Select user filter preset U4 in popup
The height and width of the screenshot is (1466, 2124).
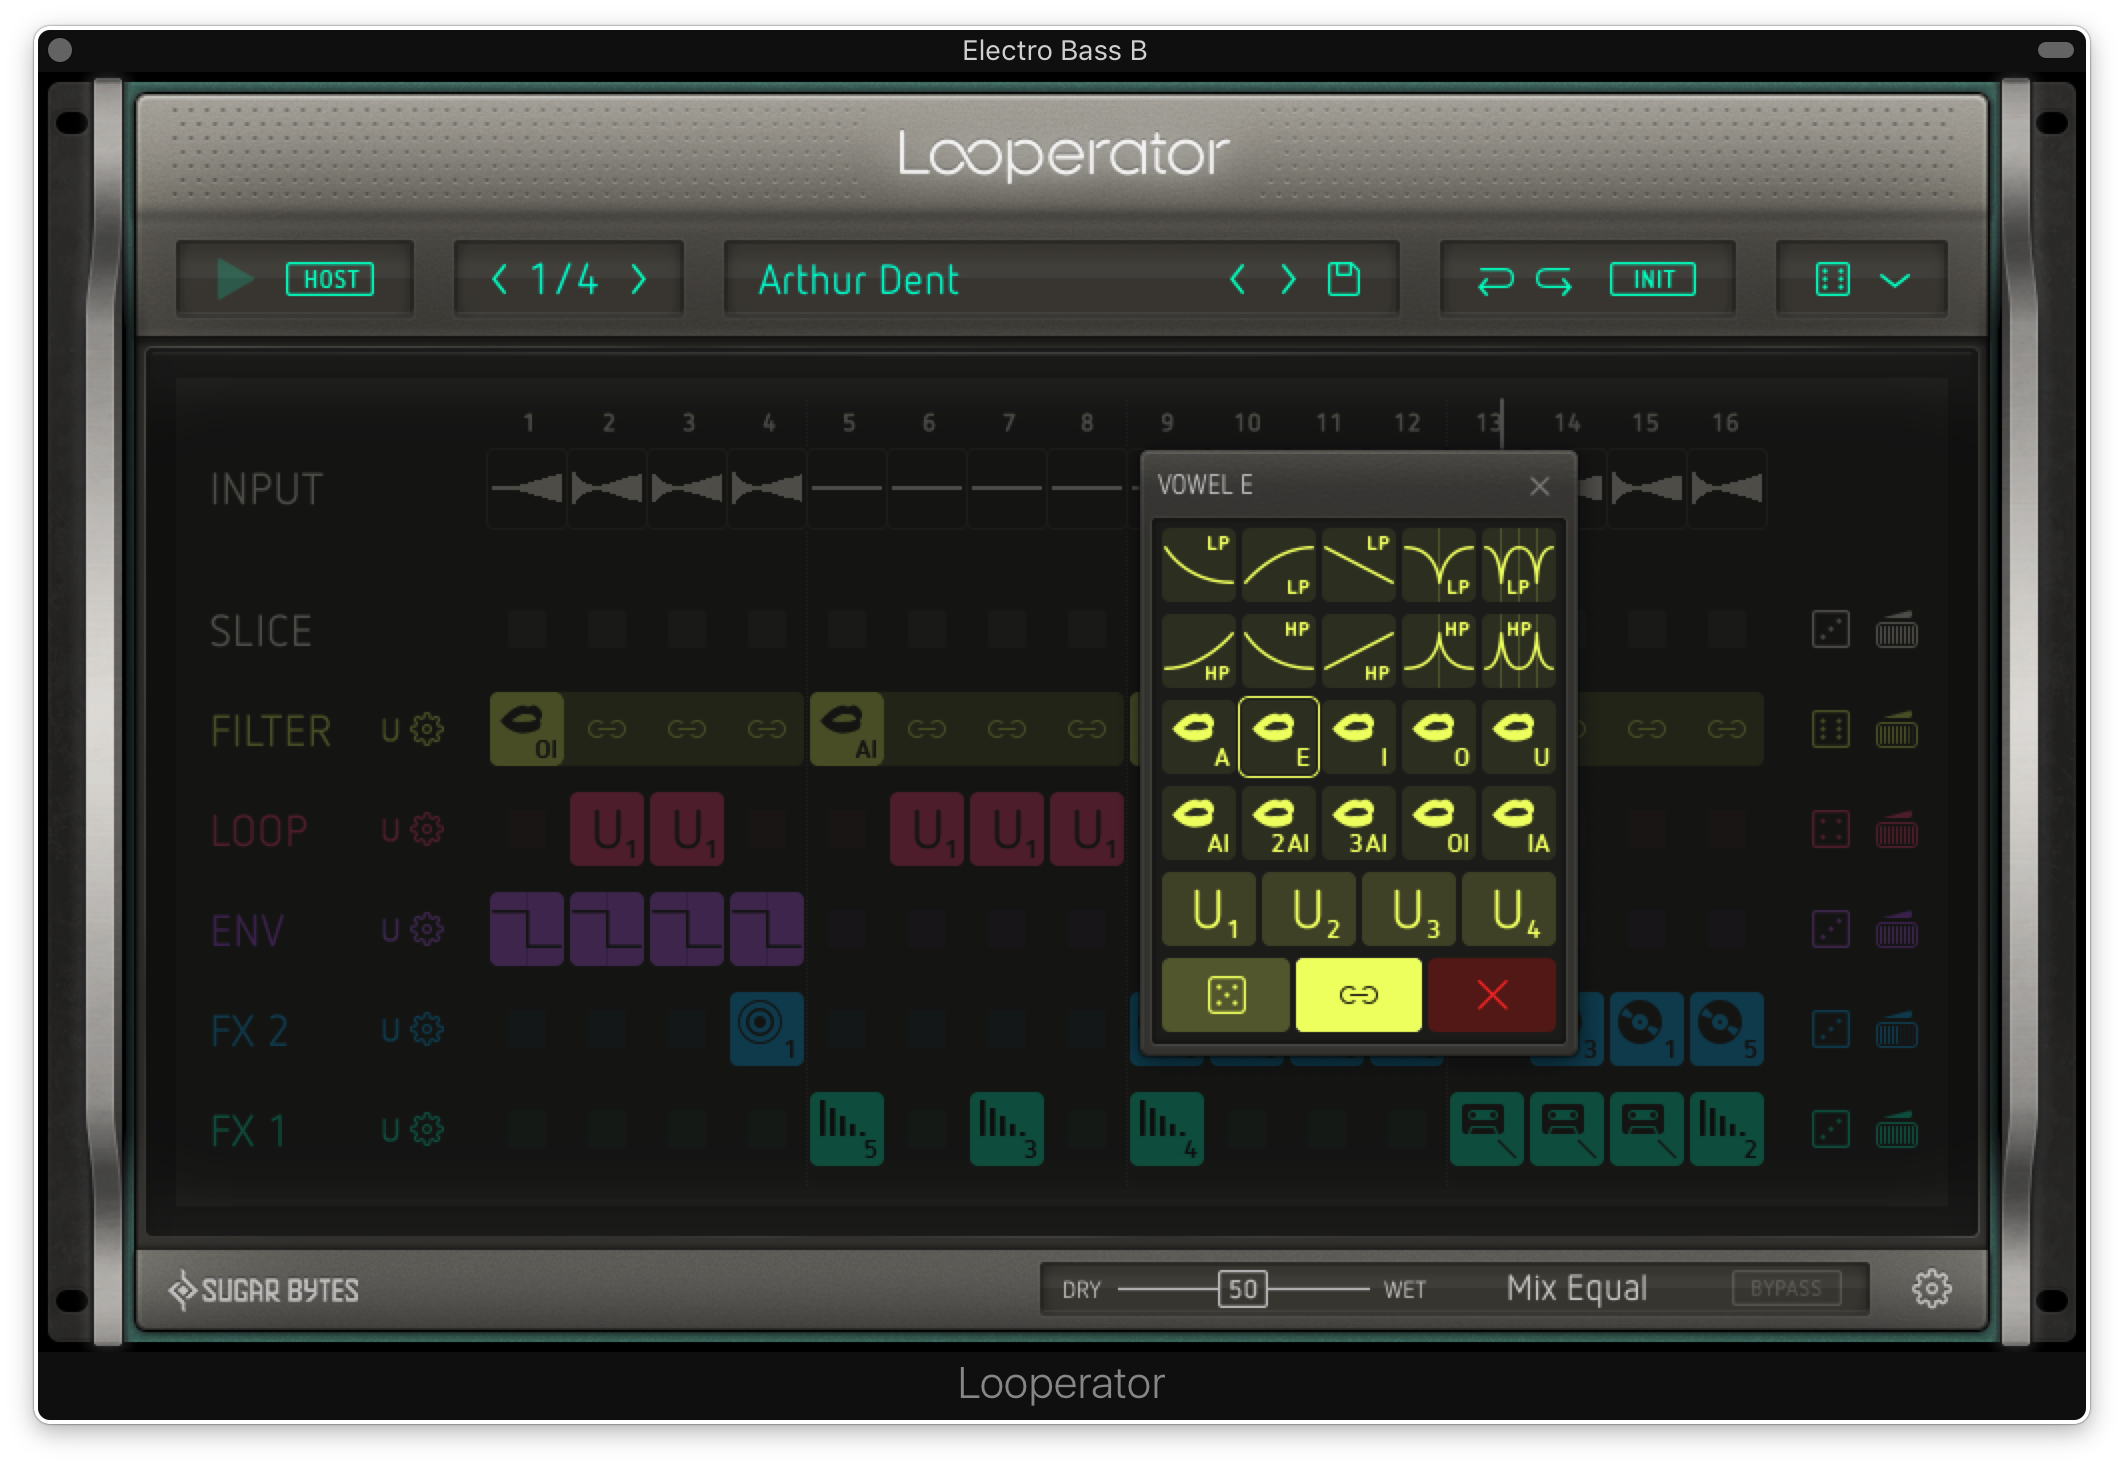pos(1508,910)
